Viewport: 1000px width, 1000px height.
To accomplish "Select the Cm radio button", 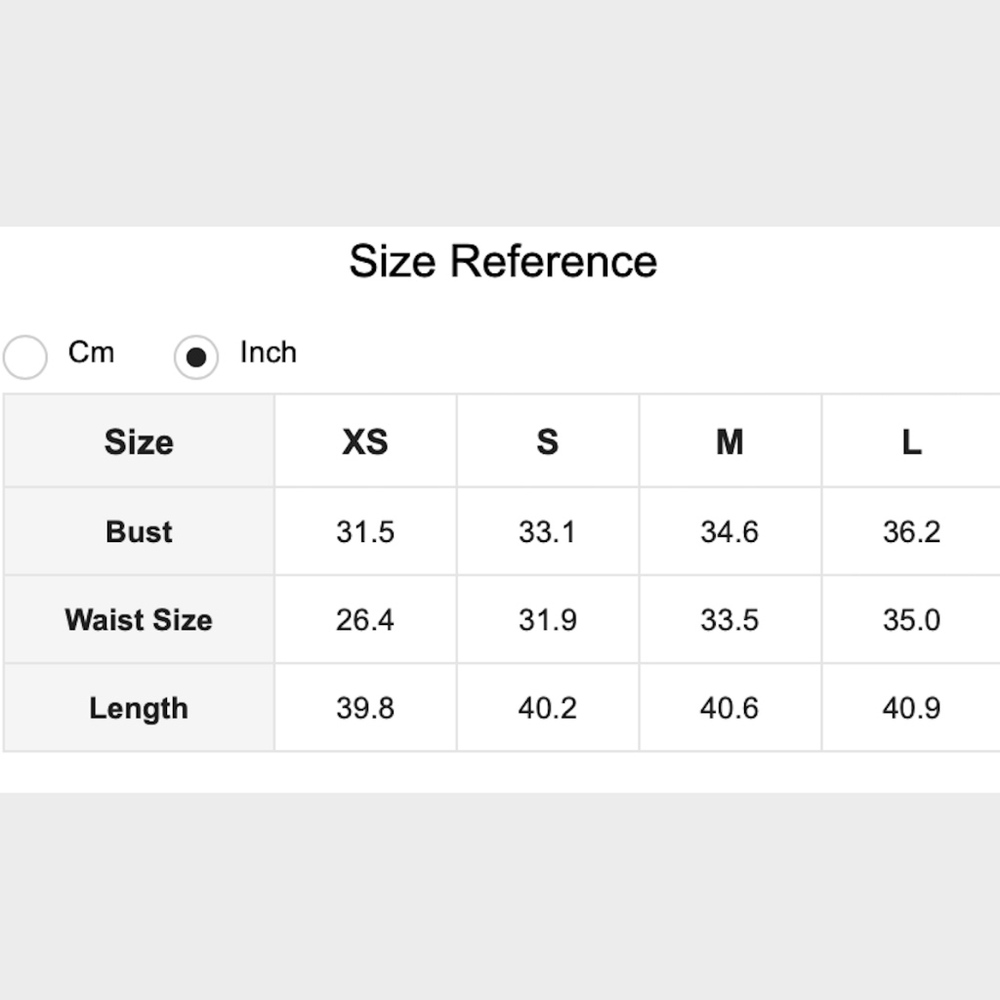I will click(25, 357).
